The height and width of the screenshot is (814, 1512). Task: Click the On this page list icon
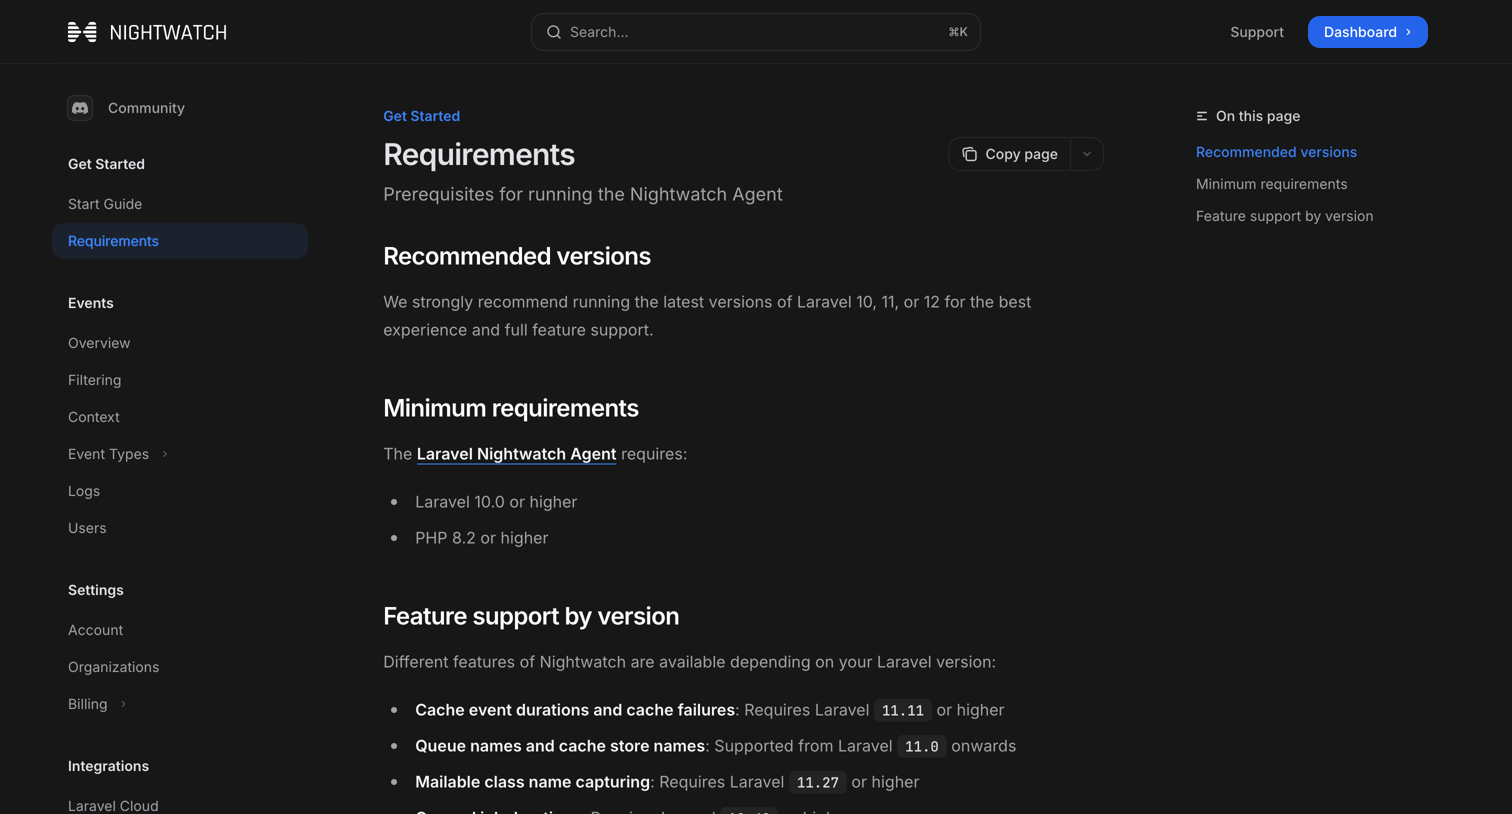tap(1202, 116)
